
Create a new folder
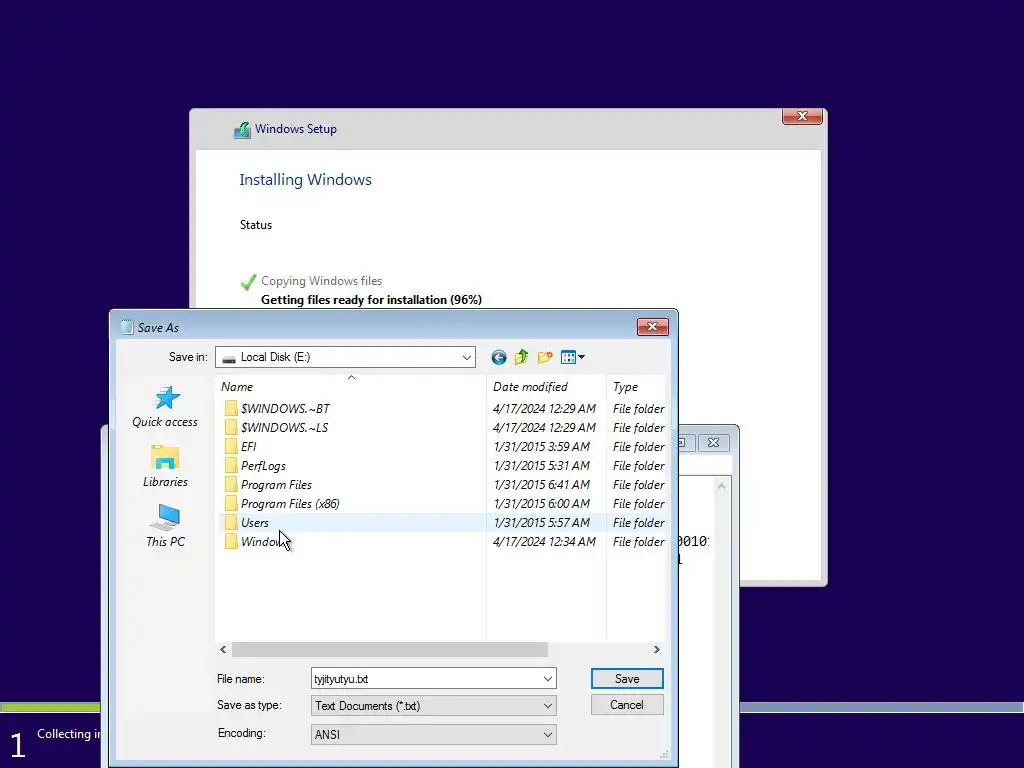coord(545,357)
